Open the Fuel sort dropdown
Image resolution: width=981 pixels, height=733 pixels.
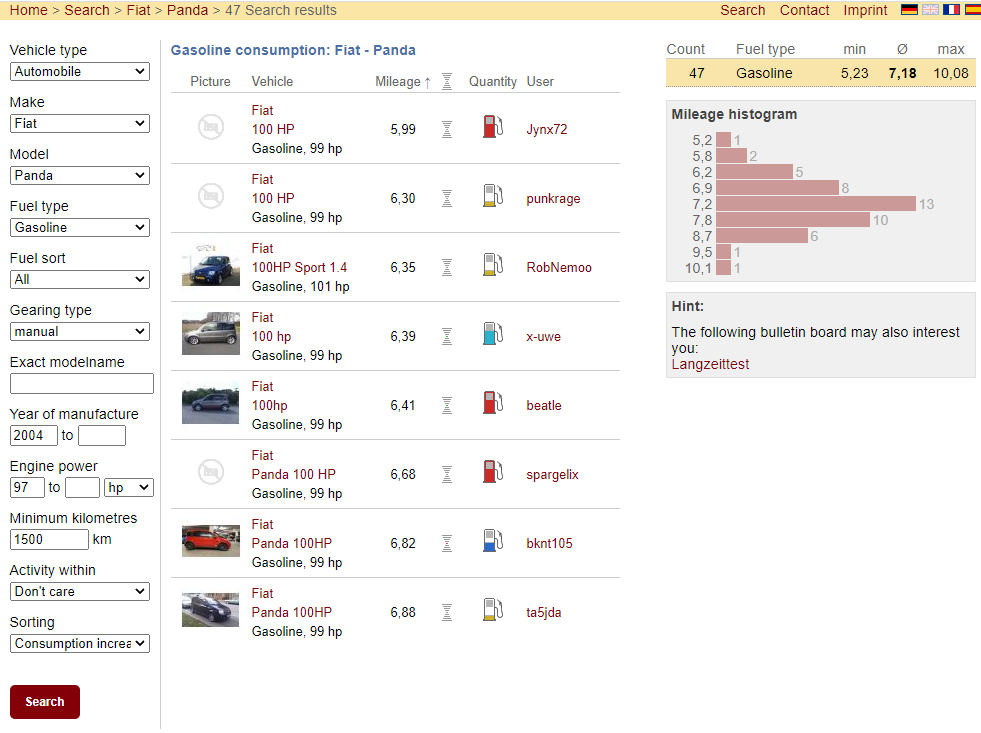click(x=79, y=279)
